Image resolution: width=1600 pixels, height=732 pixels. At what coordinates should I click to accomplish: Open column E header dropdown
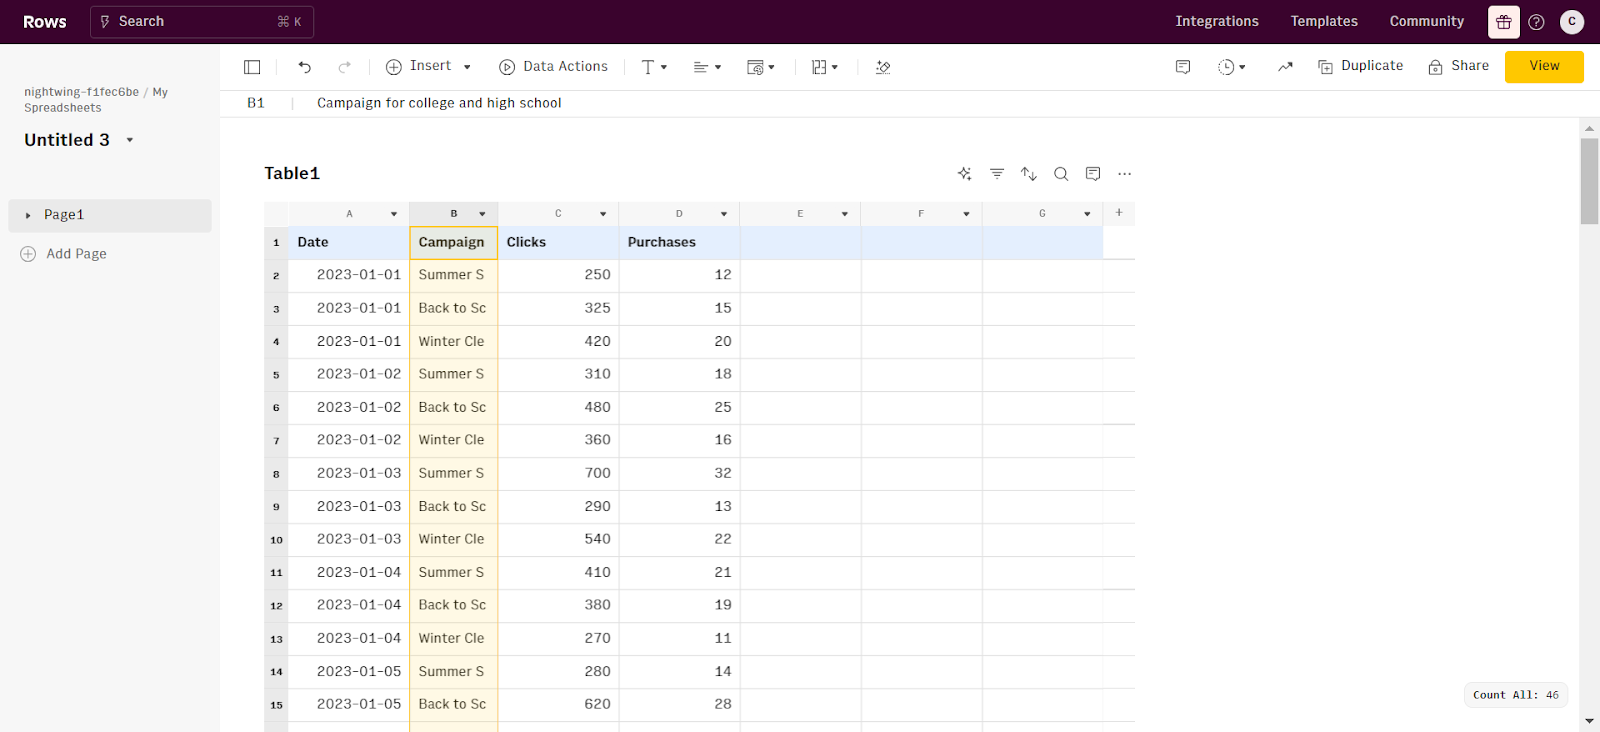tap(845, 214)
